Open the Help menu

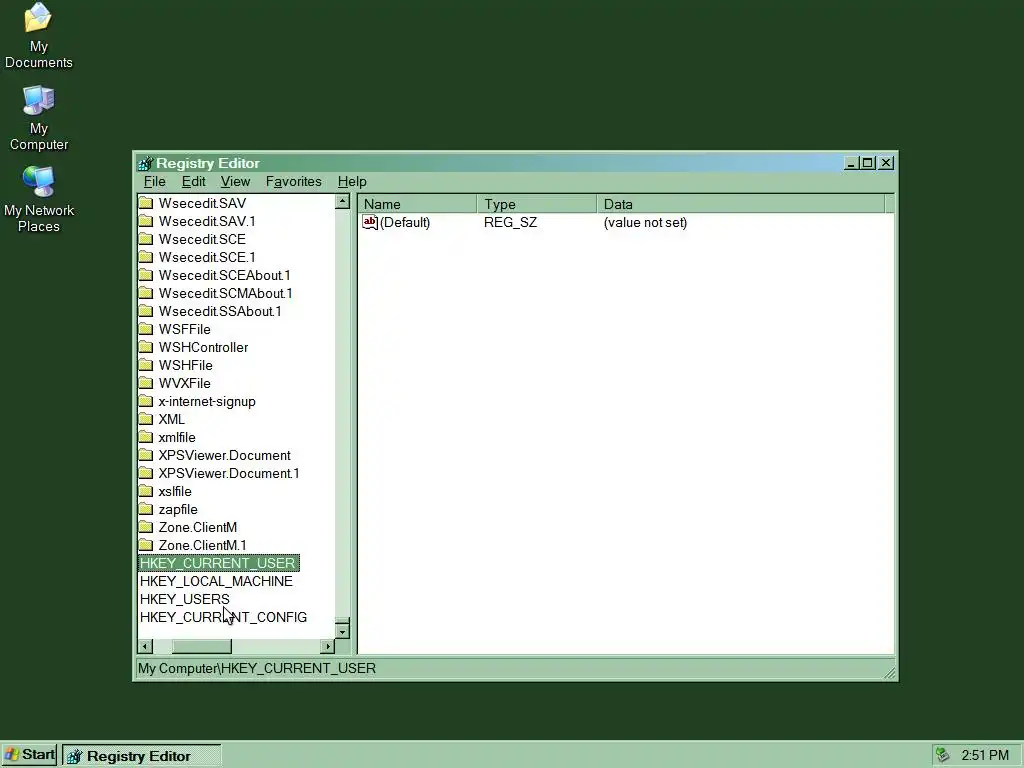pyautogui.click(x=352, y=182)
